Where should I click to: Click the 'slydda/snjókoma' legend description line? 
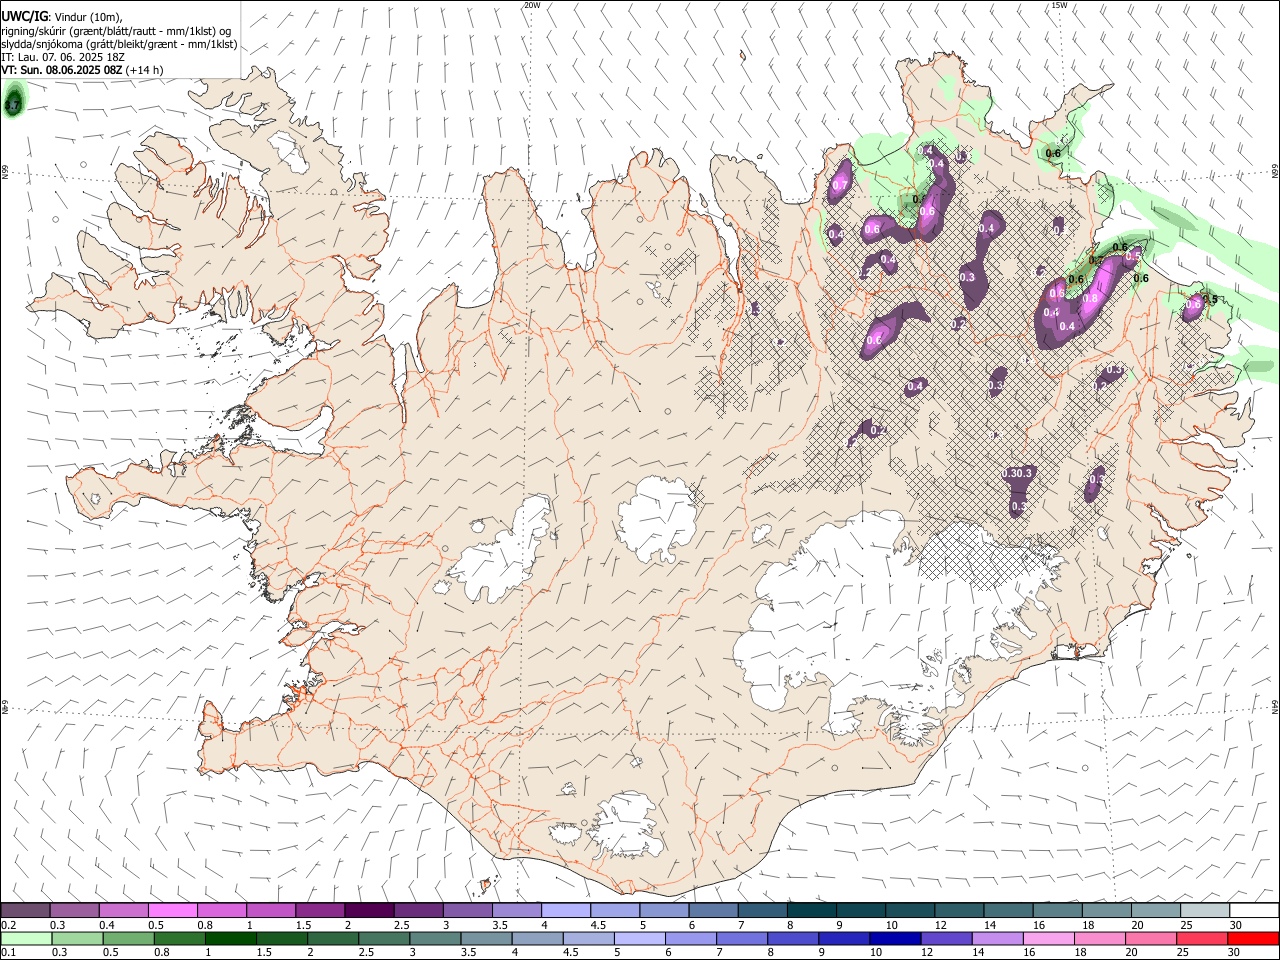(x=119, y=44)
